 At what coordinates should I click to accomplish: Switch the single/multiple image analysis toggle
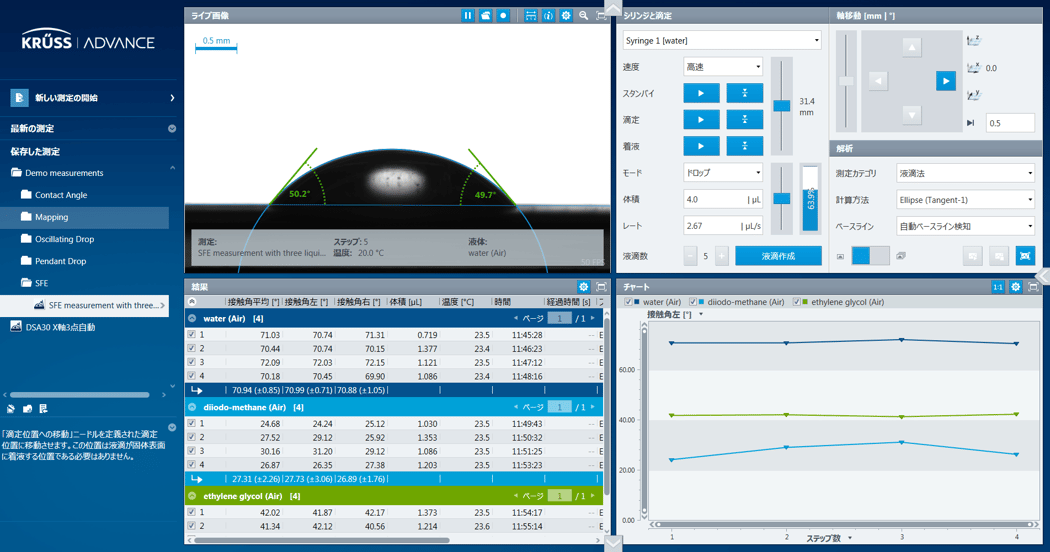click(x=871, y=255)
